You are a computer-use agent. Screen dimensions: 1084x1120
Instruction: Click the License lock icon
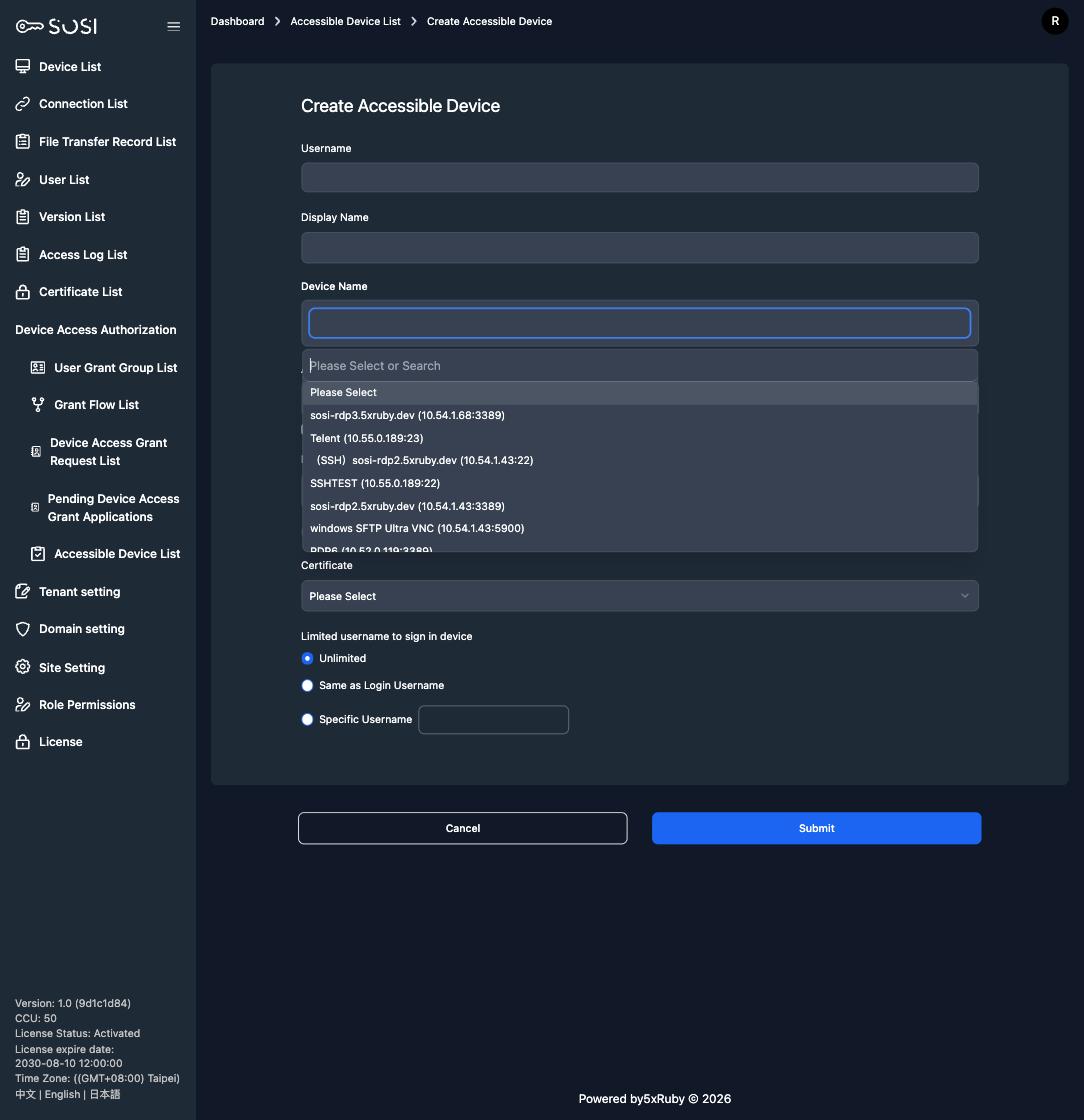(x=23, y=741)
